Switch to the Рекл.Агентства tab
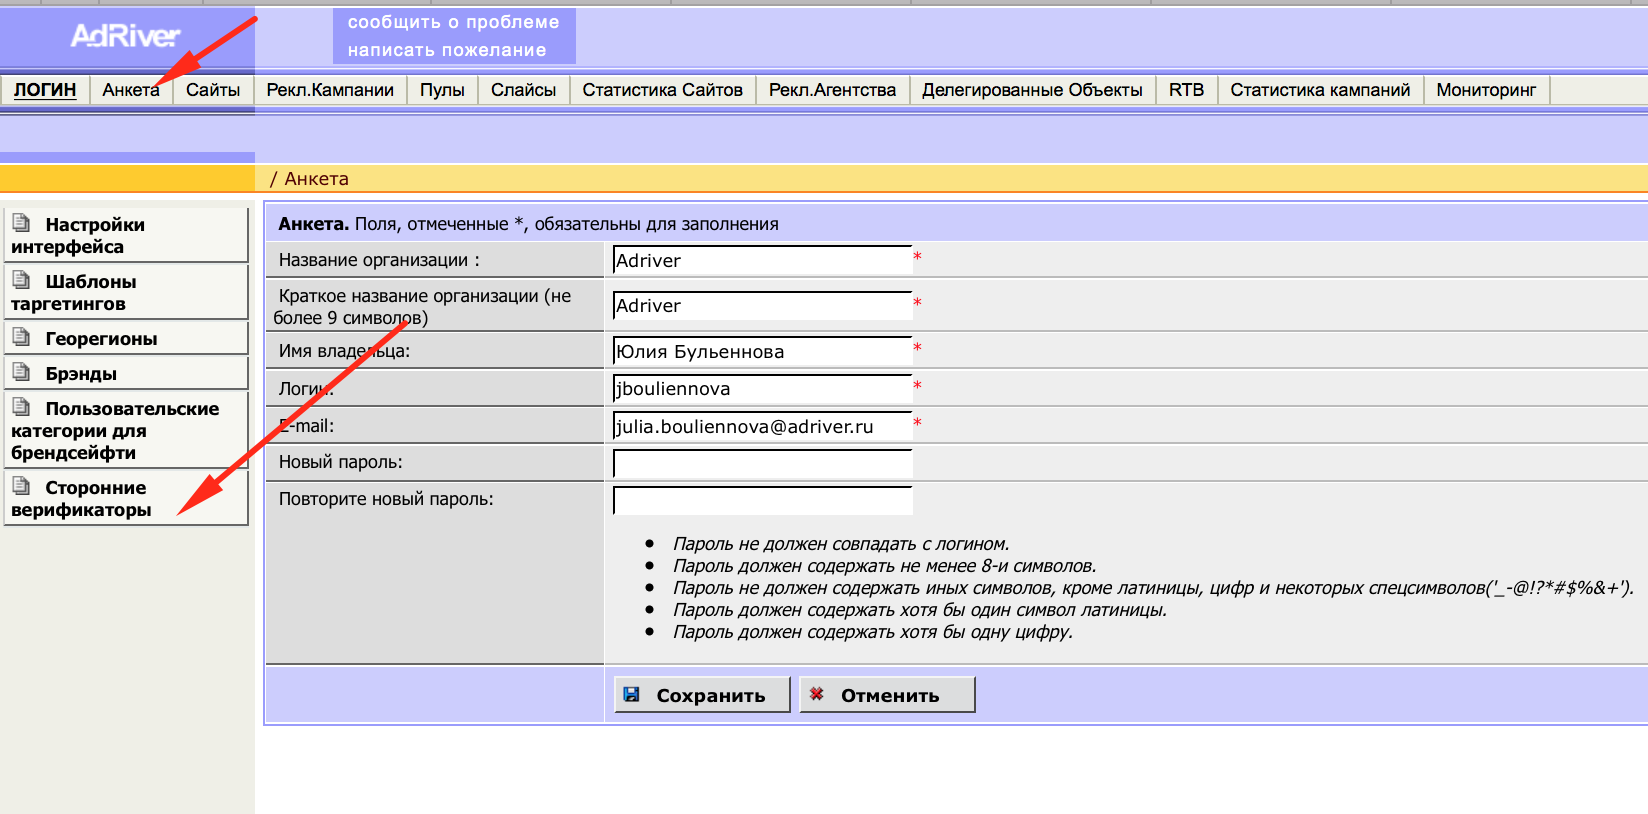 tap(832, 90)
